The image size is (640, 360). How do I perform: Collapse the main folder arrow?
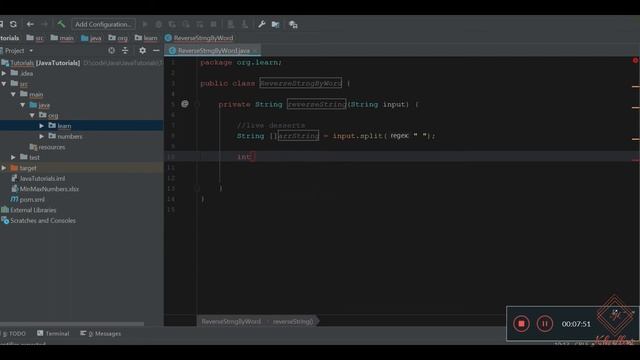(13, 94)
